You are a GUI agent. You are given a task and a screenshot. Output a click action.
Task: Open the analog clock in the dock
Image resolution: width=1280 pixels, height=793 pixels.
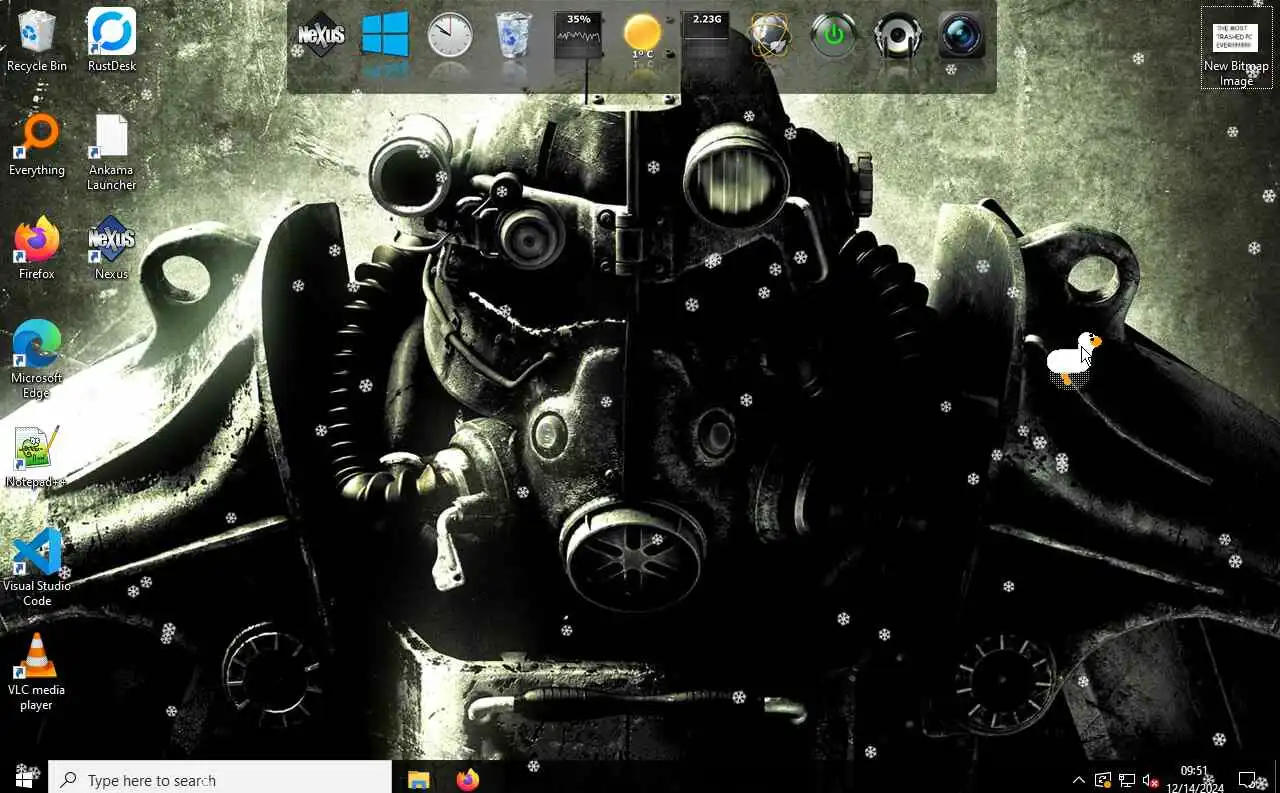[x=450, y=35]
